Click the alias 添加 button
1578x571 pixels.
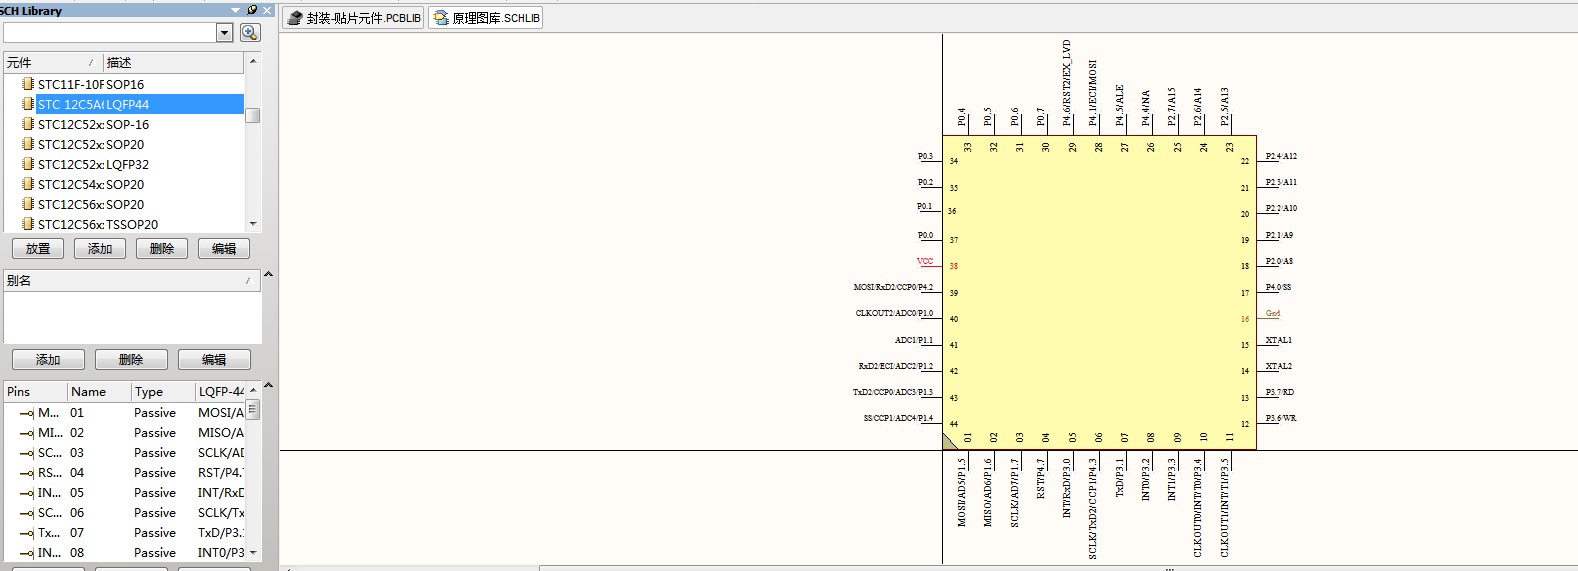48,360
